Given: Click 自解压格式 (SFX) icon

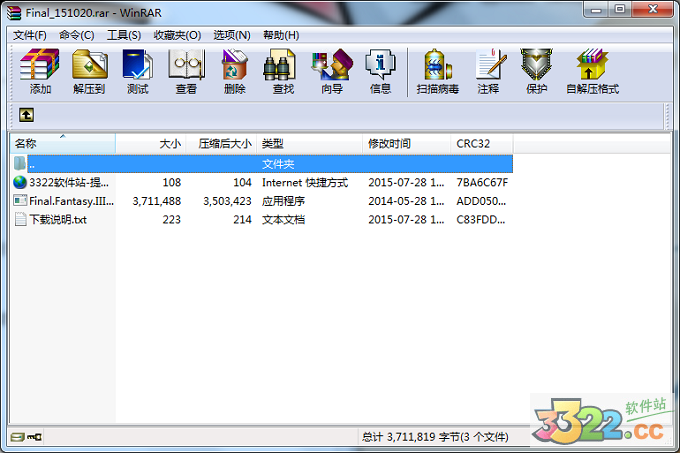Looking at the screenshot, I should click(593, 71).
